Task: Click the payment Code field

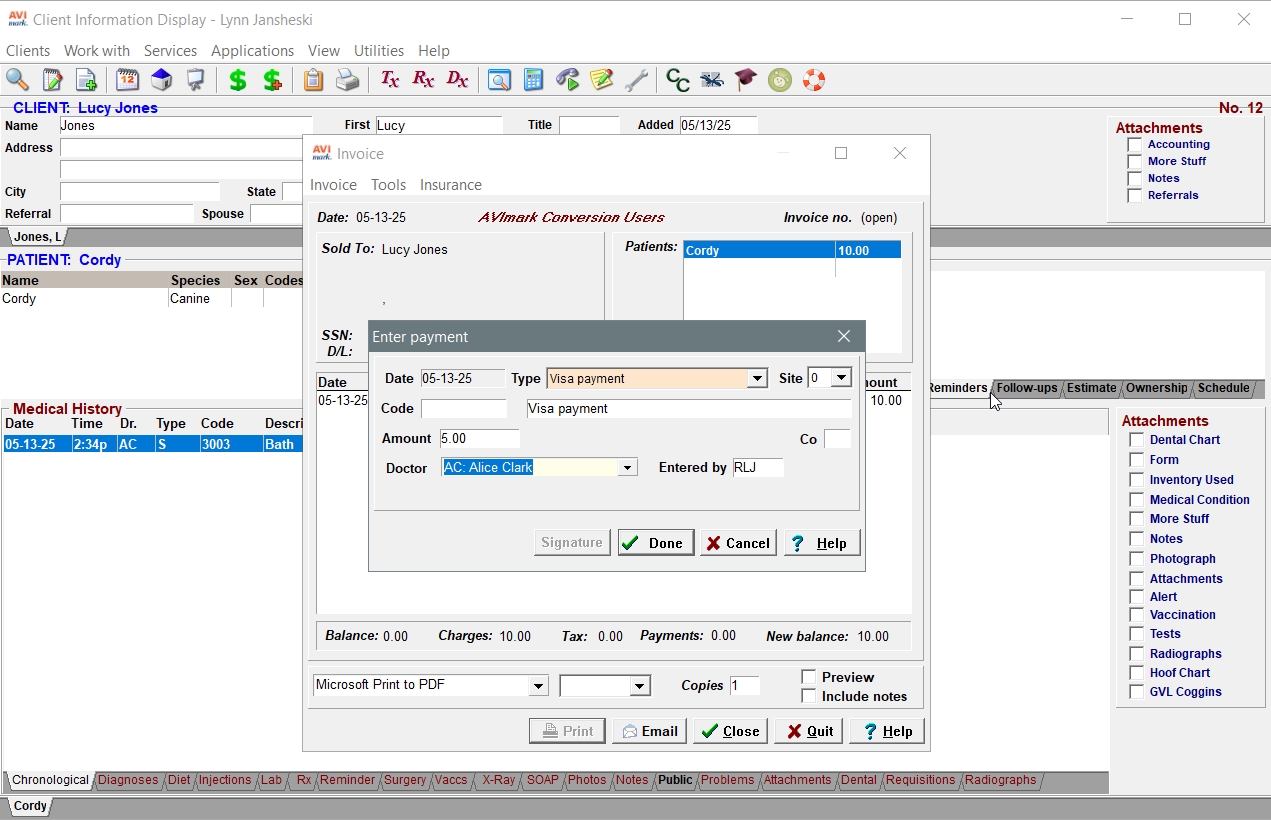Action: tap(464, 408)
